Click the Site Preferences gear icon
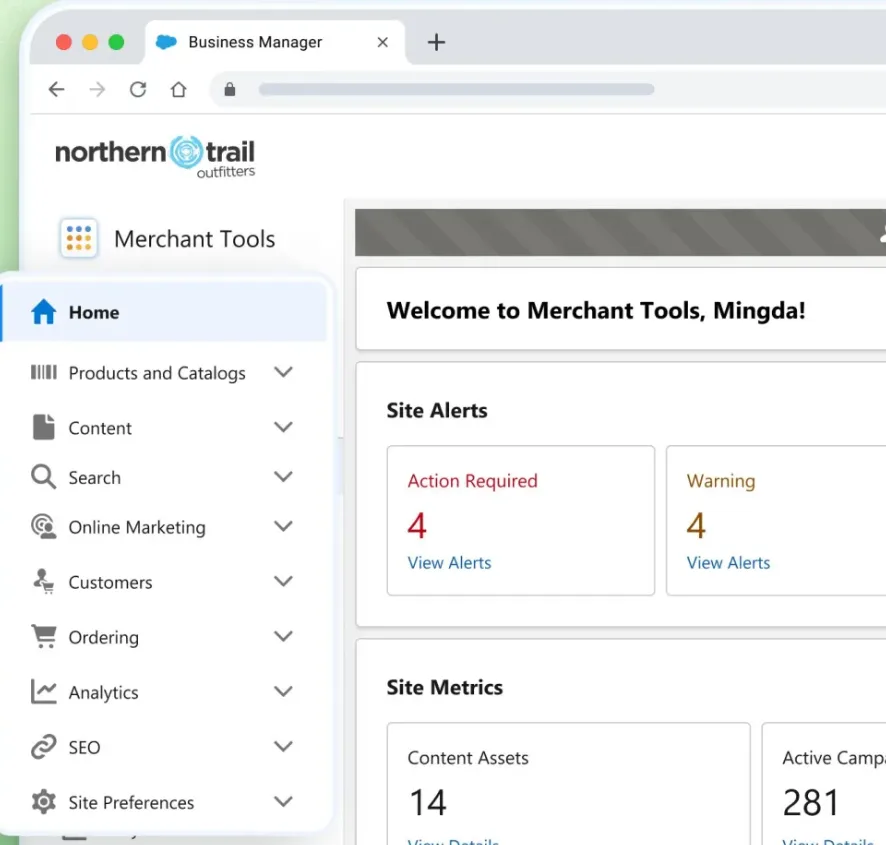886x845 pixels. coord(44,802)
